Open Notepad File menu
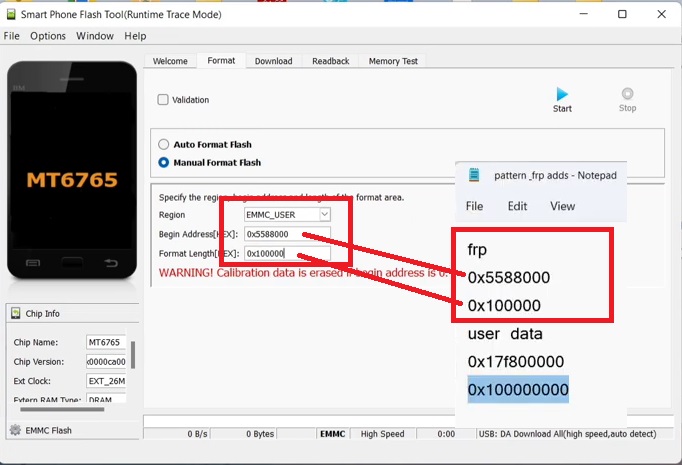Screen dimensions: 682x465 (474, 206)
